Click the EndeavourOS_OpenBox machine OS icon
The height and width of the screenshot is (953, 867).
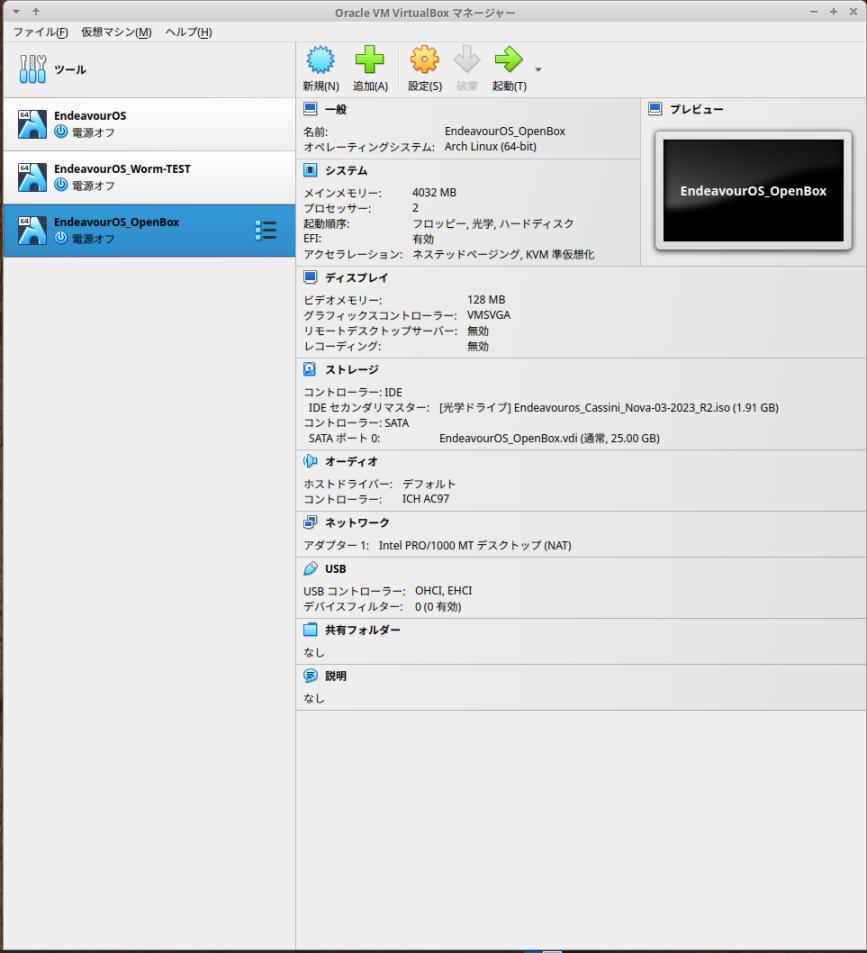tap(32, 230)
